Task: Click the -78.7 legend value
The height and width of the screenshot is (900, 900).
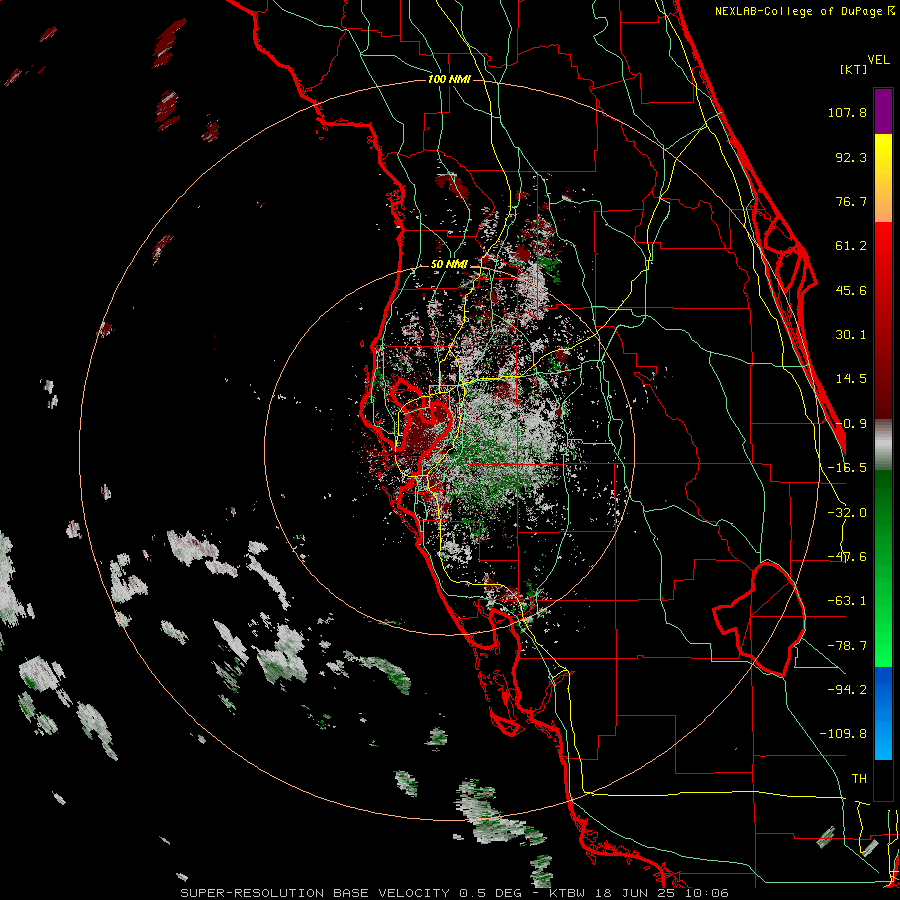Action: tap(847, 646)
